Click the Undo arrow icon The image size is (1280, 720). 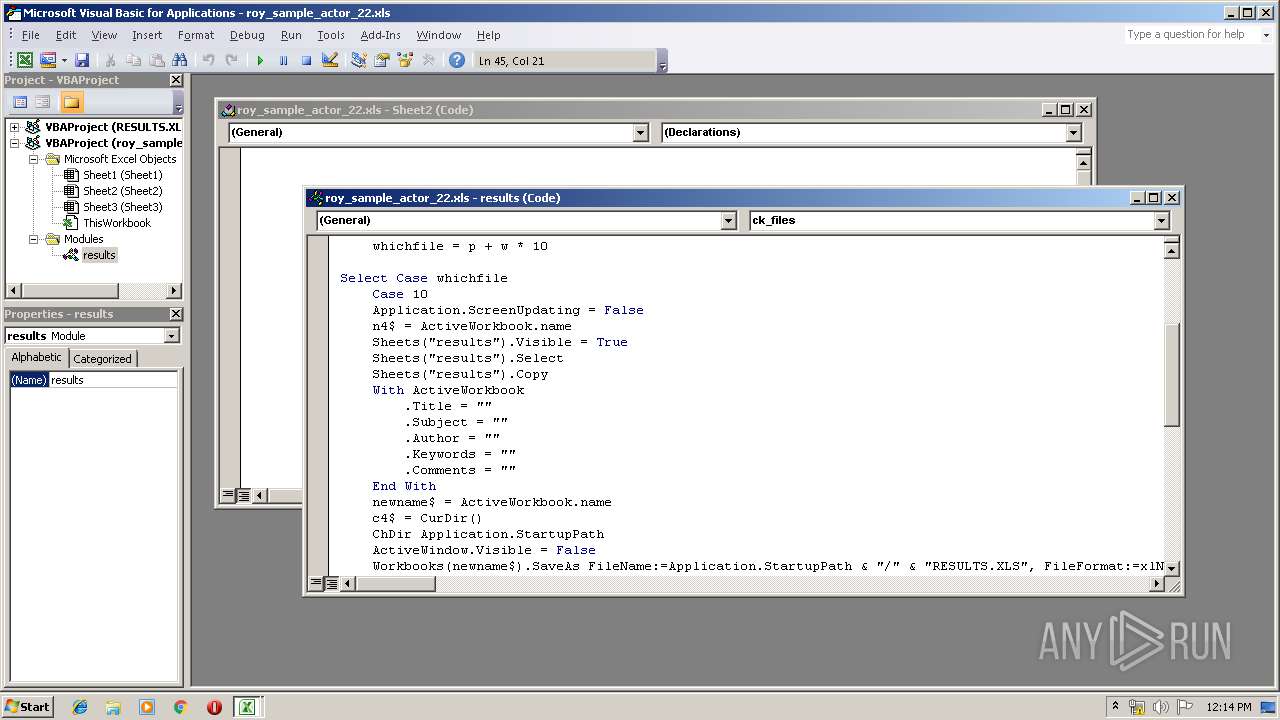(x=208, y=60)
